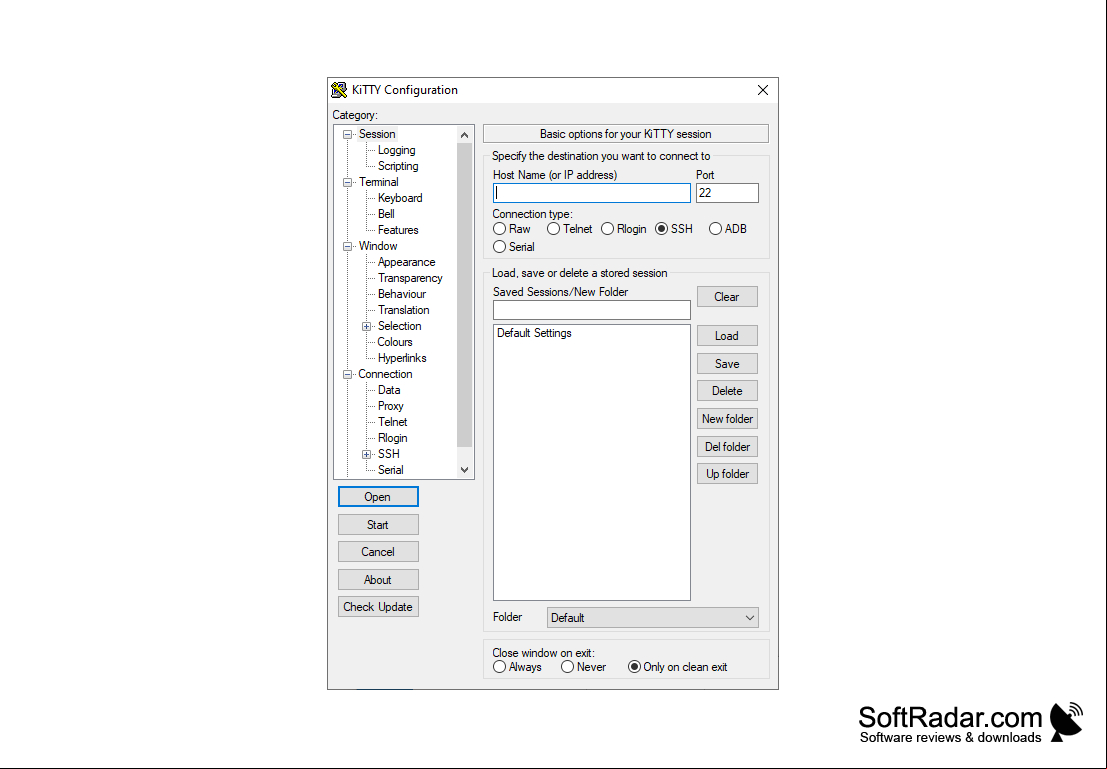Close the KiTTY Configuration window
Screen dimensions: 1107x769
[762, 90]
